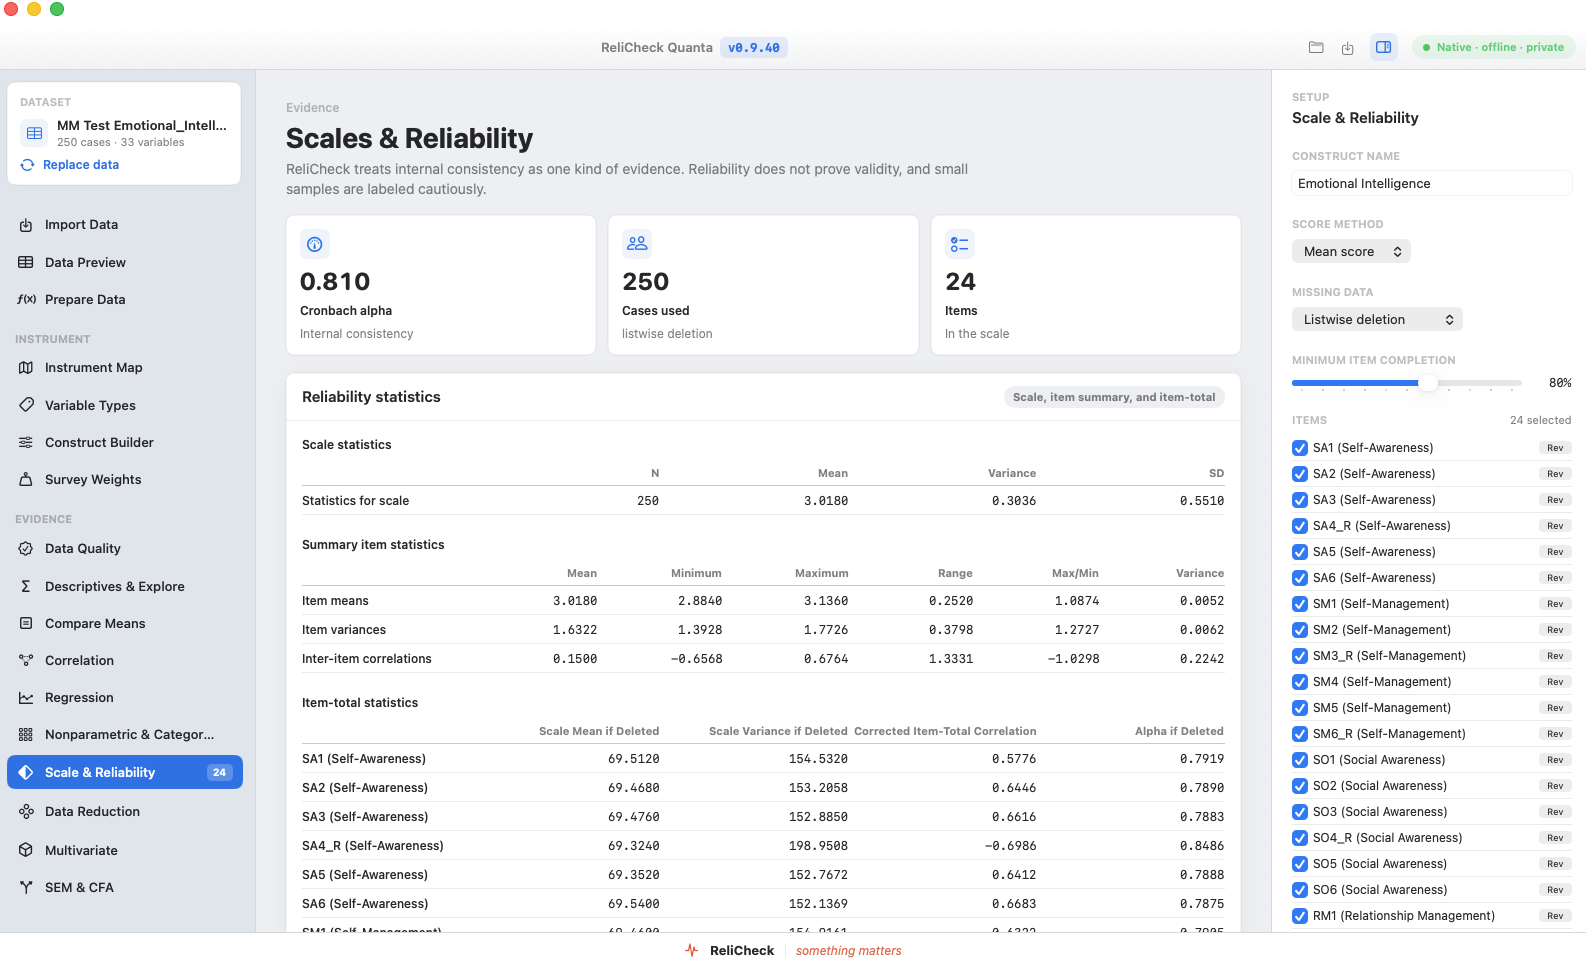Open the Listwise deletion dropdown
This screenshot has height=961, width=1586.
point(1377,319)
